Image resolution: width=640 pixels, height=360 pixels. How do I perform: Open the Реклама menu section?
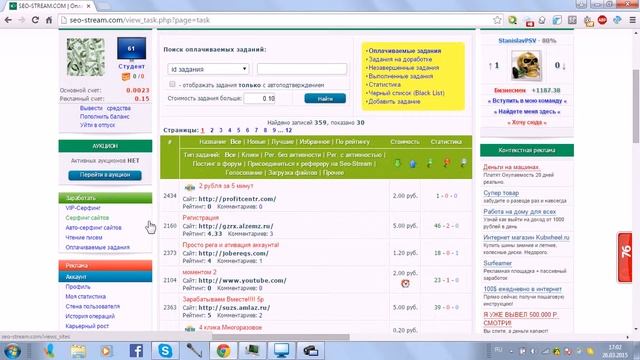(105, 265)
